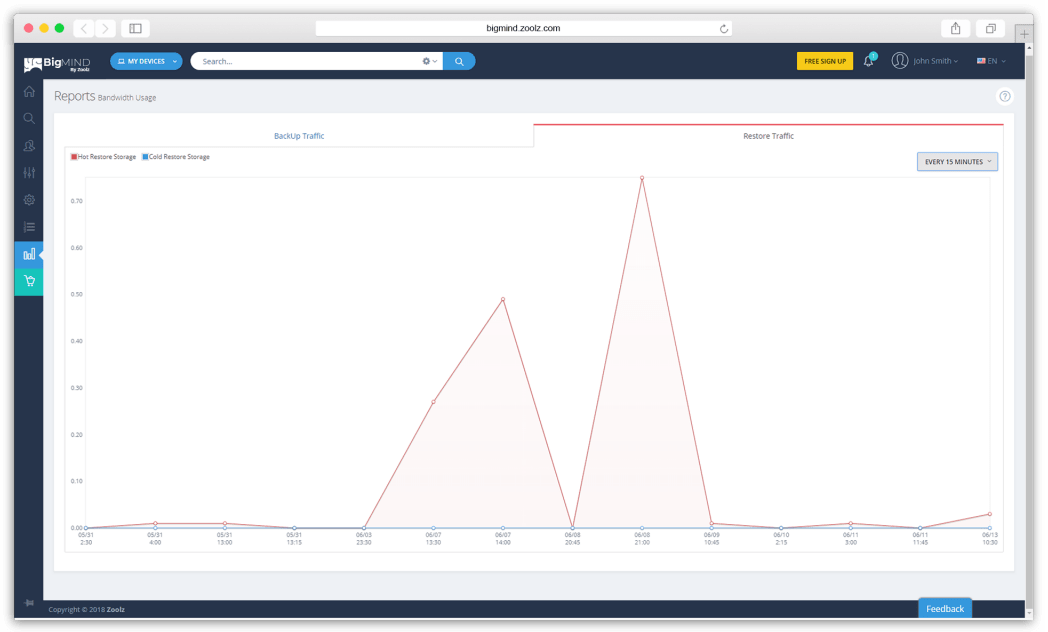Click the help question mark icon
1048x632 pixels.
point(1005,97)
